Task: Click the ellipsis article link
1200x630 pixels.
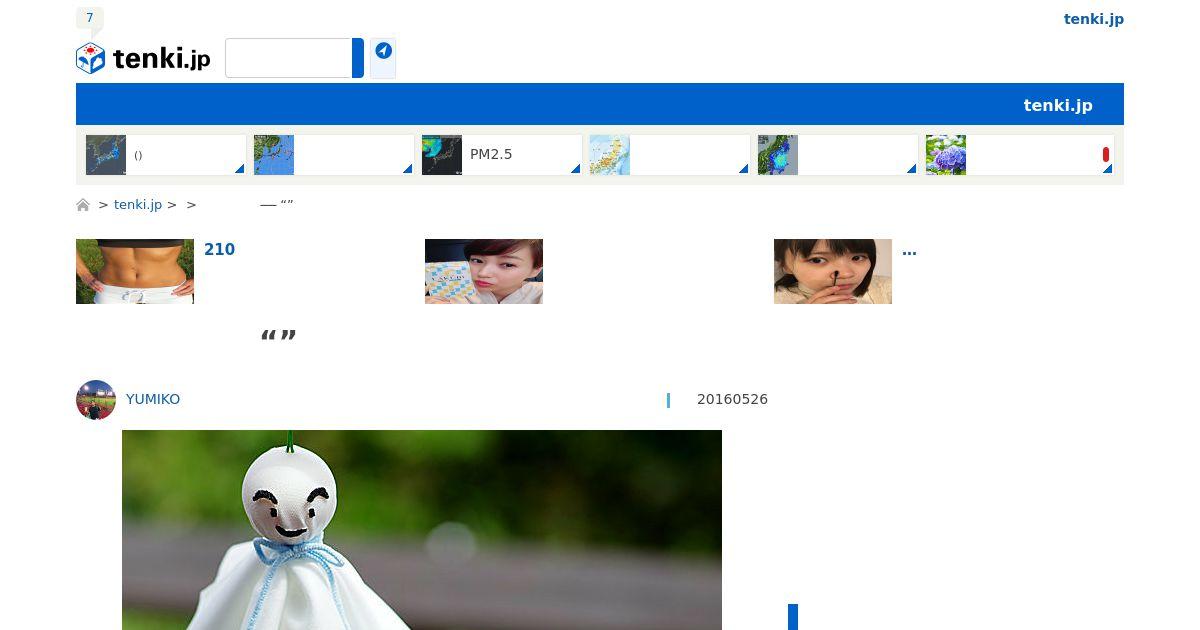Action: [x=909, y=250]
